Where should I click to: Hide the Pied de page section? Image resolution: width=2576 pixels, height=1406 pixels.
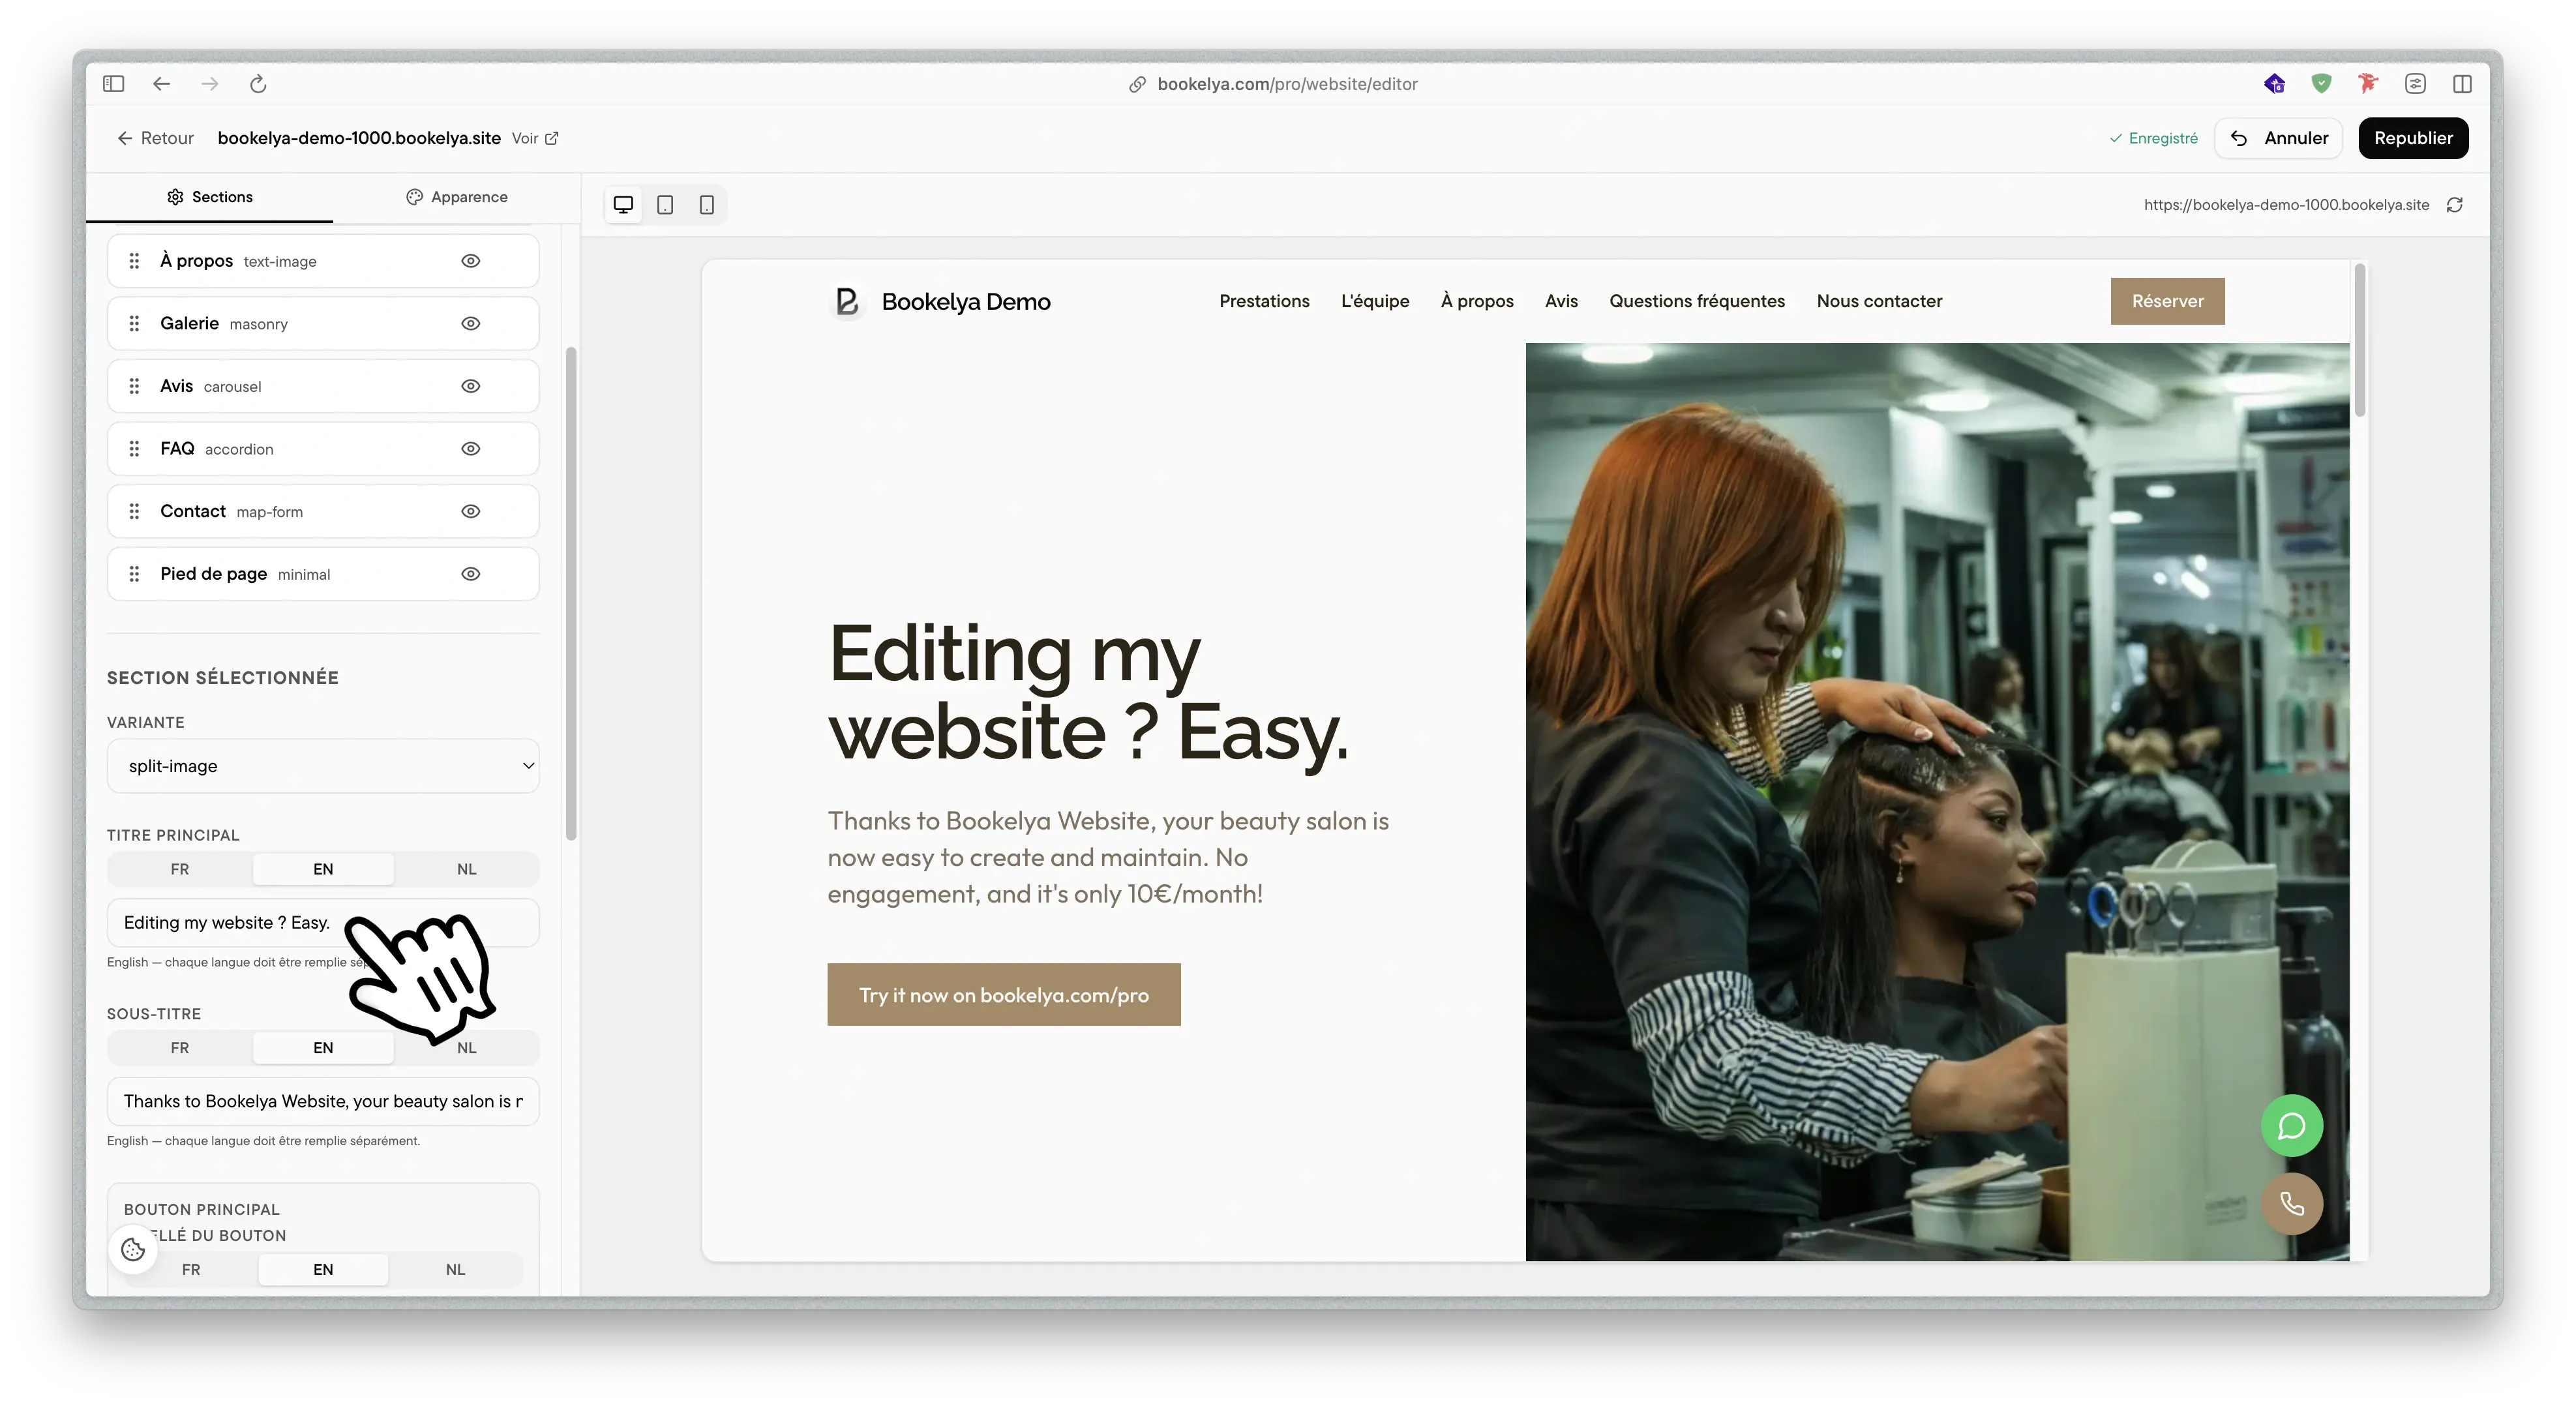(x=470, y=574)
